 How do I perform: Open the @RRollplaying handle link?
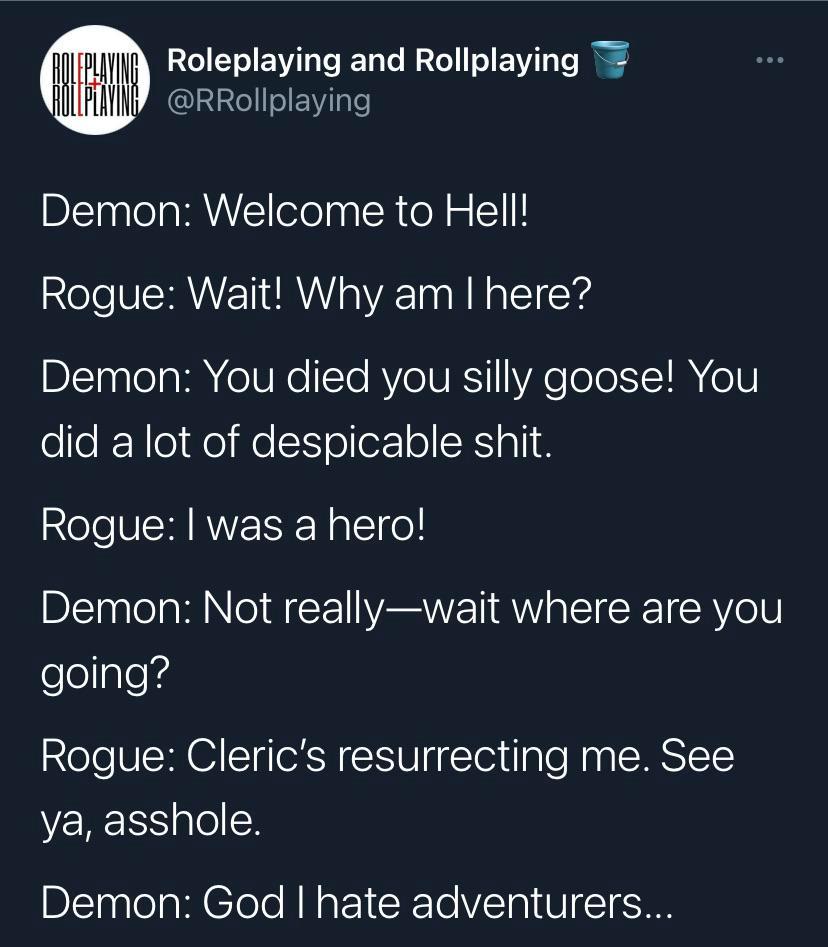267,100
